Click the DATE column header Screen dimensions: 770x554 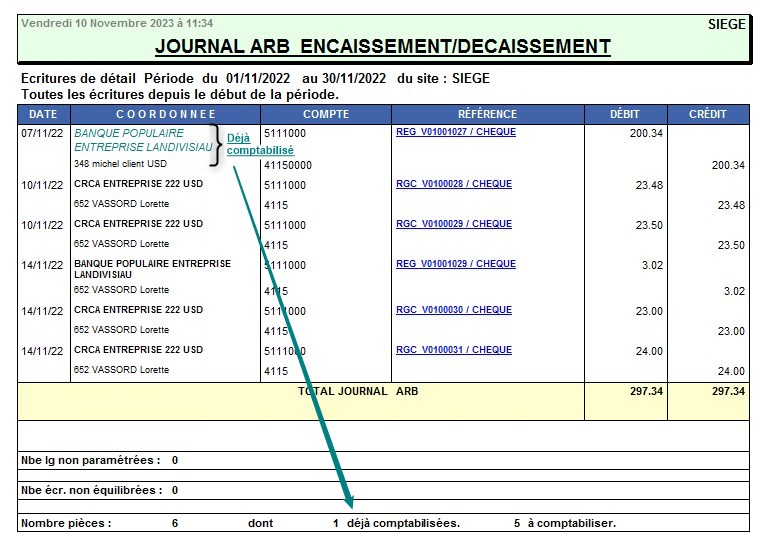tap(43, 114)
